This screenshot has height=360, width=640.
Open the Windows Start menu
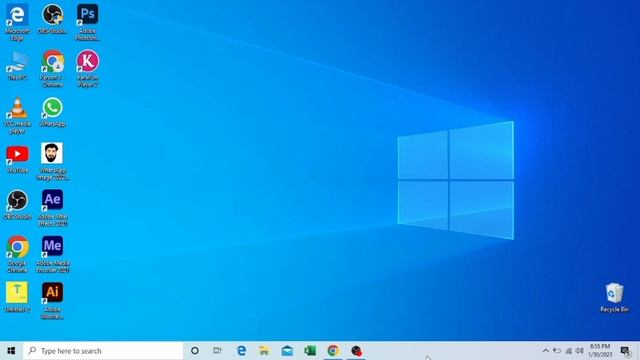point(11,351)
